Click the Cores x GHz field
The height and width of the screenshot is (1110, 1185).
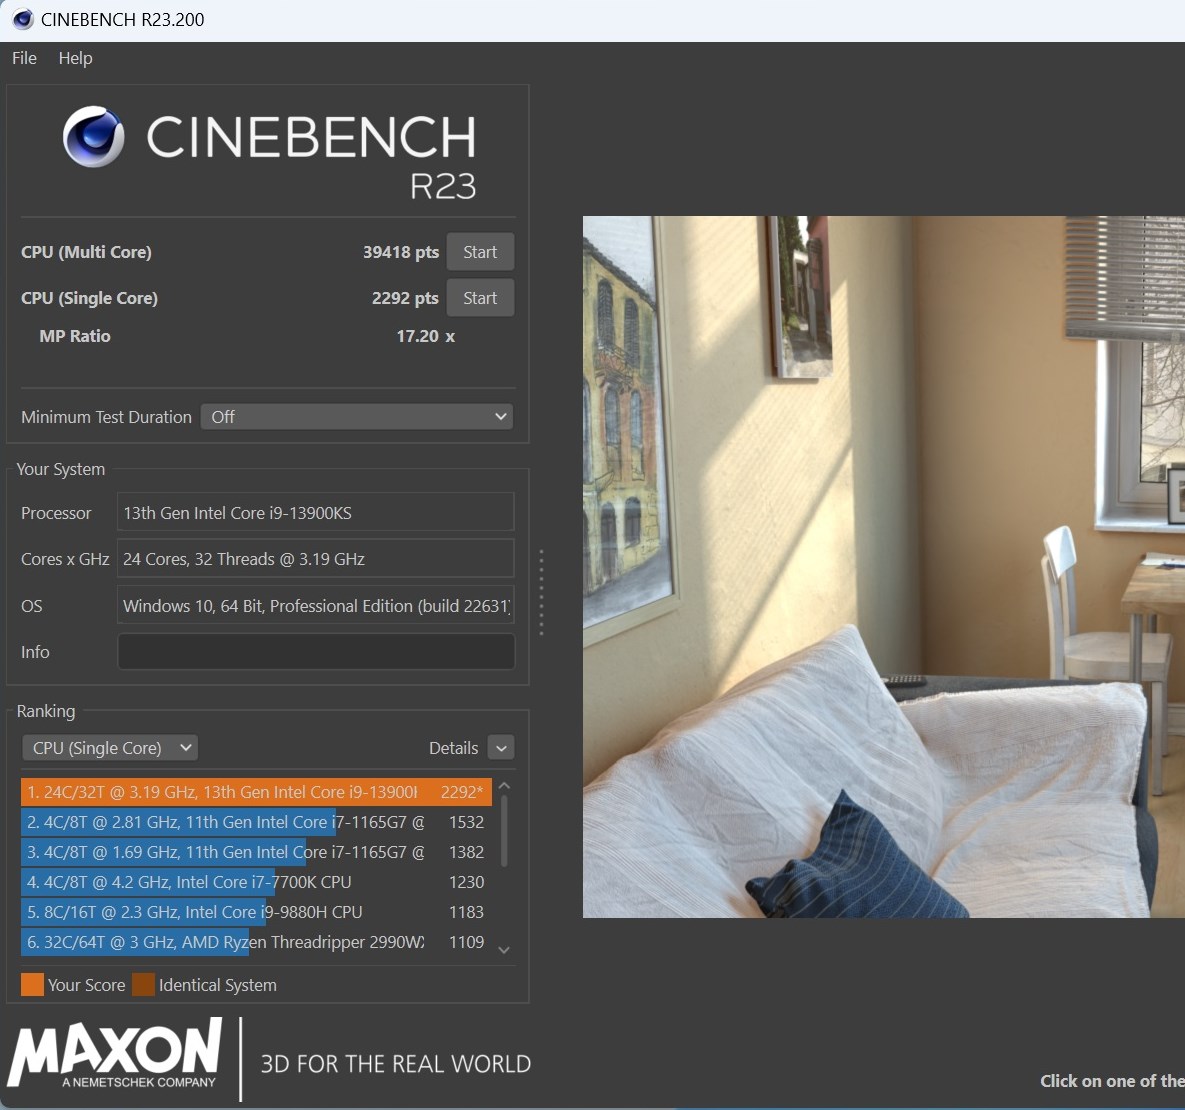(316, 558)
